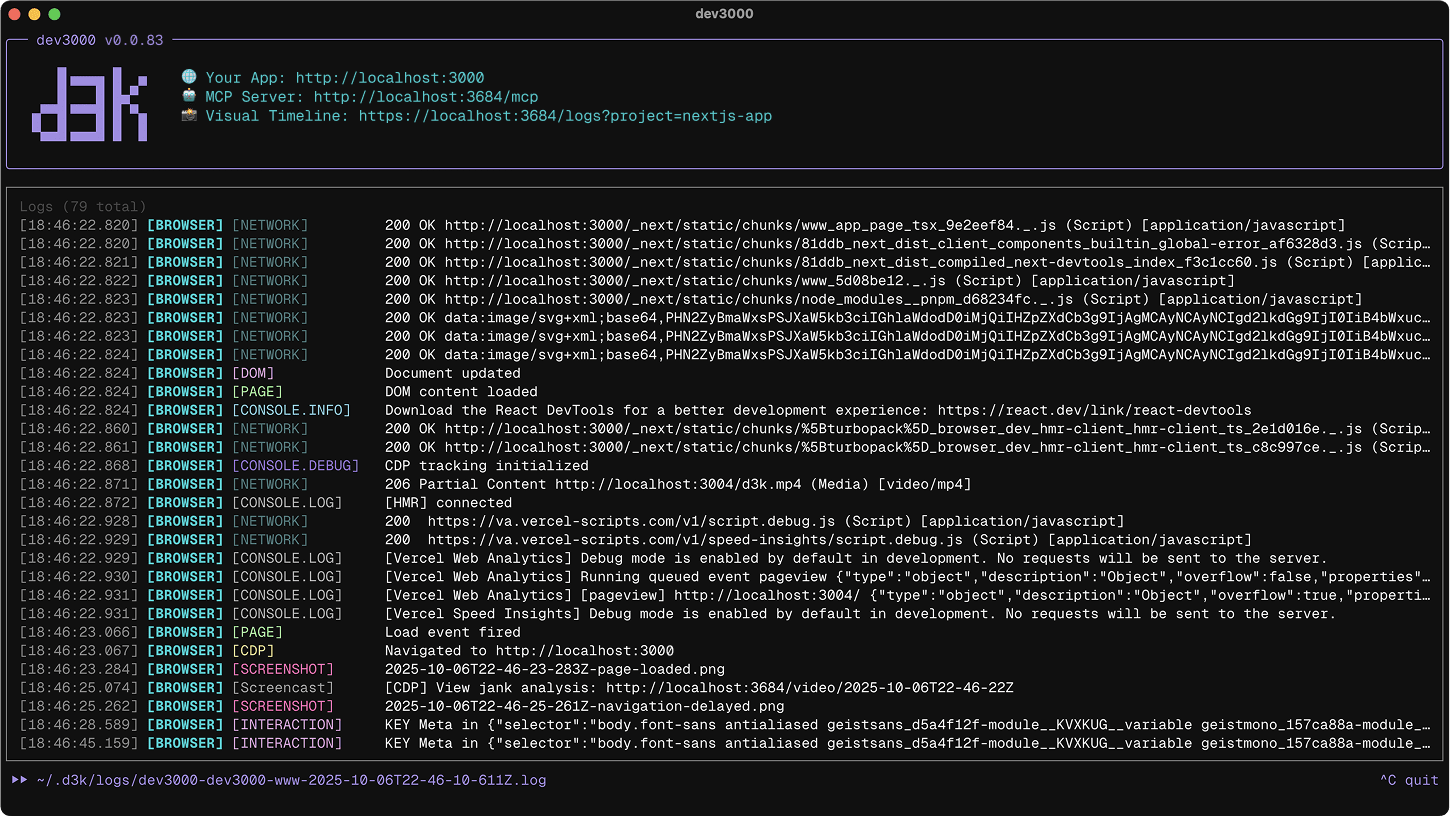Click the [SCREENSHOT] tag on the page-loaded entry

[x=283, y=669]
